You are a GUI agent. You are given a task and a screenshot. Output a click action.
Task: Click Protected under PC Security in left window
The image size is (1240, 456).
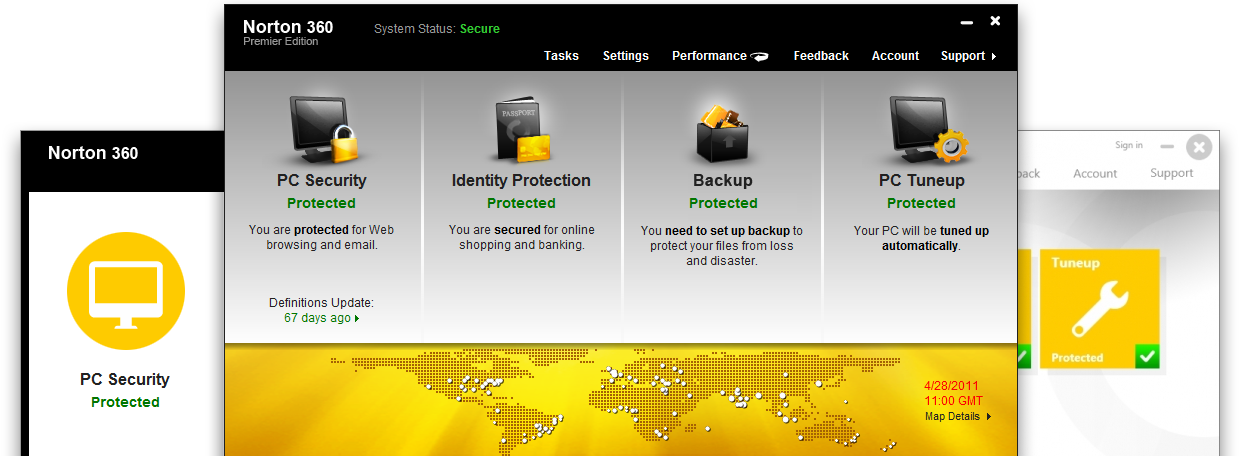(x=125, y=402)
